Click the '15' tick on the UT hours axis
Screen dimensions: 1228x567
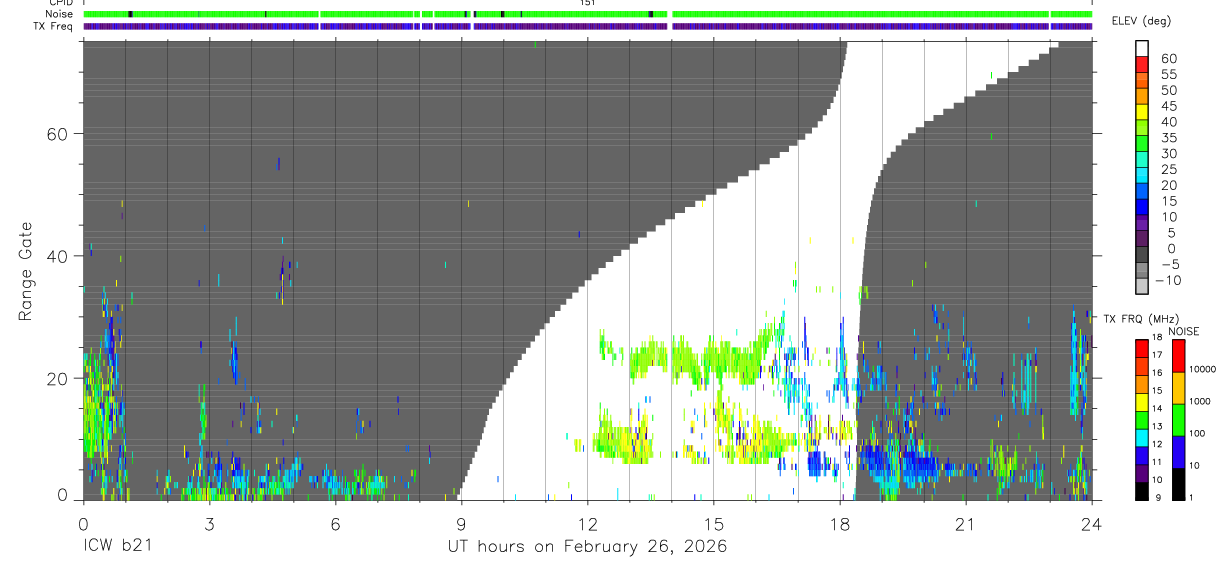click(714, 523)
